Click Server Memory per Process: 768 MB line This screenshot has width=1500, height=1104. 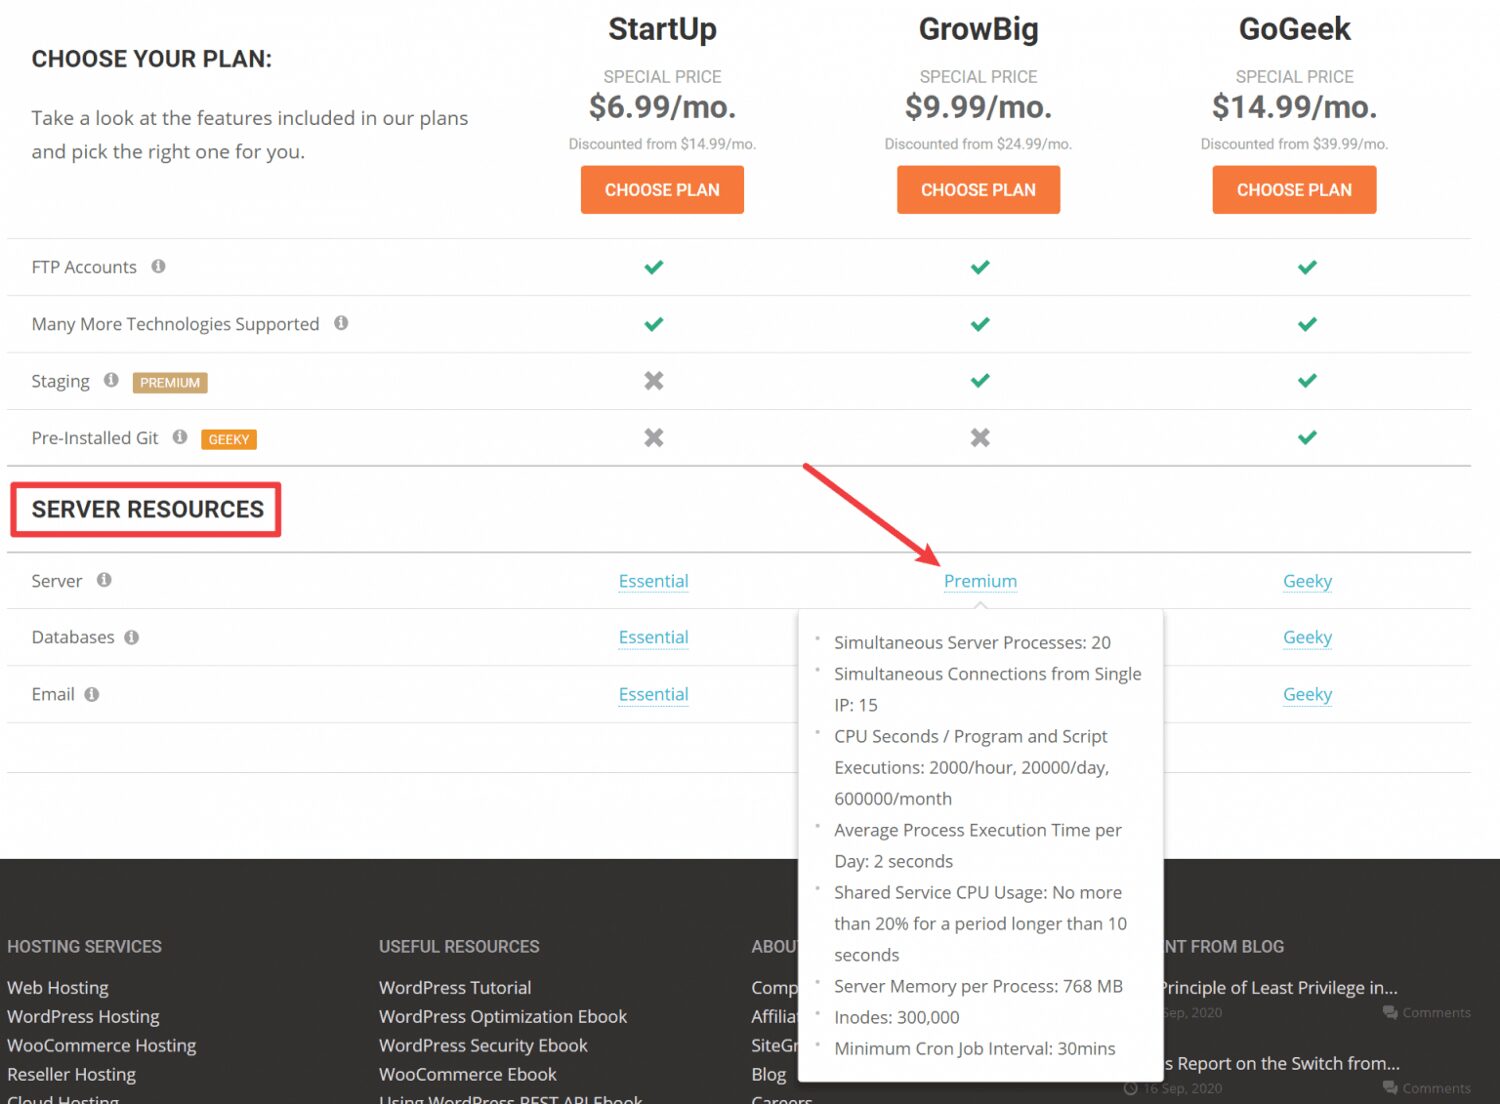(x=978, y=987)
